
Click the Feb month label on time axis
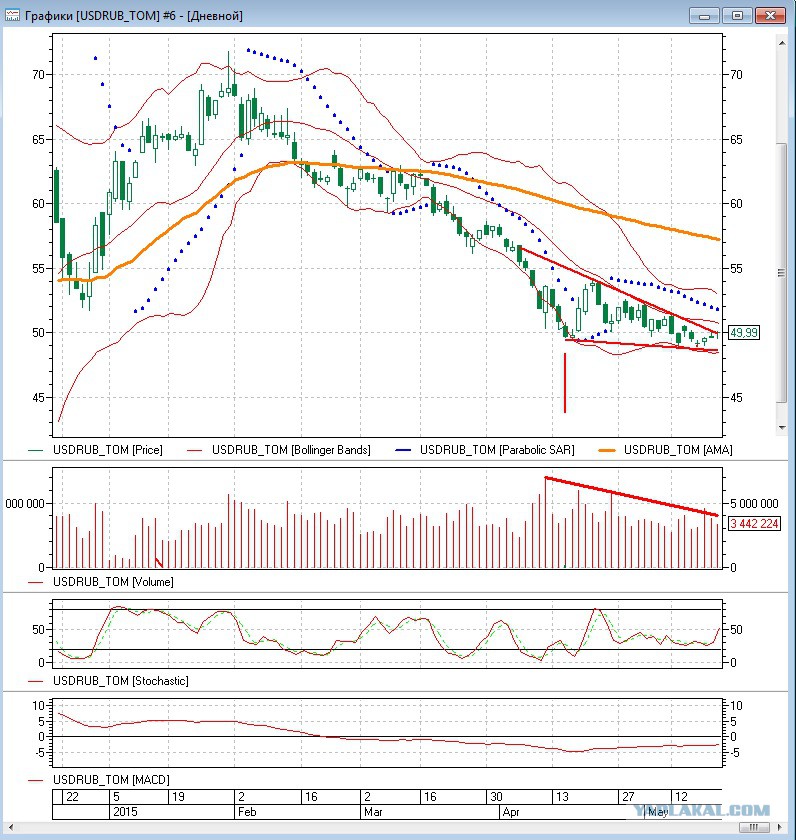247,812
